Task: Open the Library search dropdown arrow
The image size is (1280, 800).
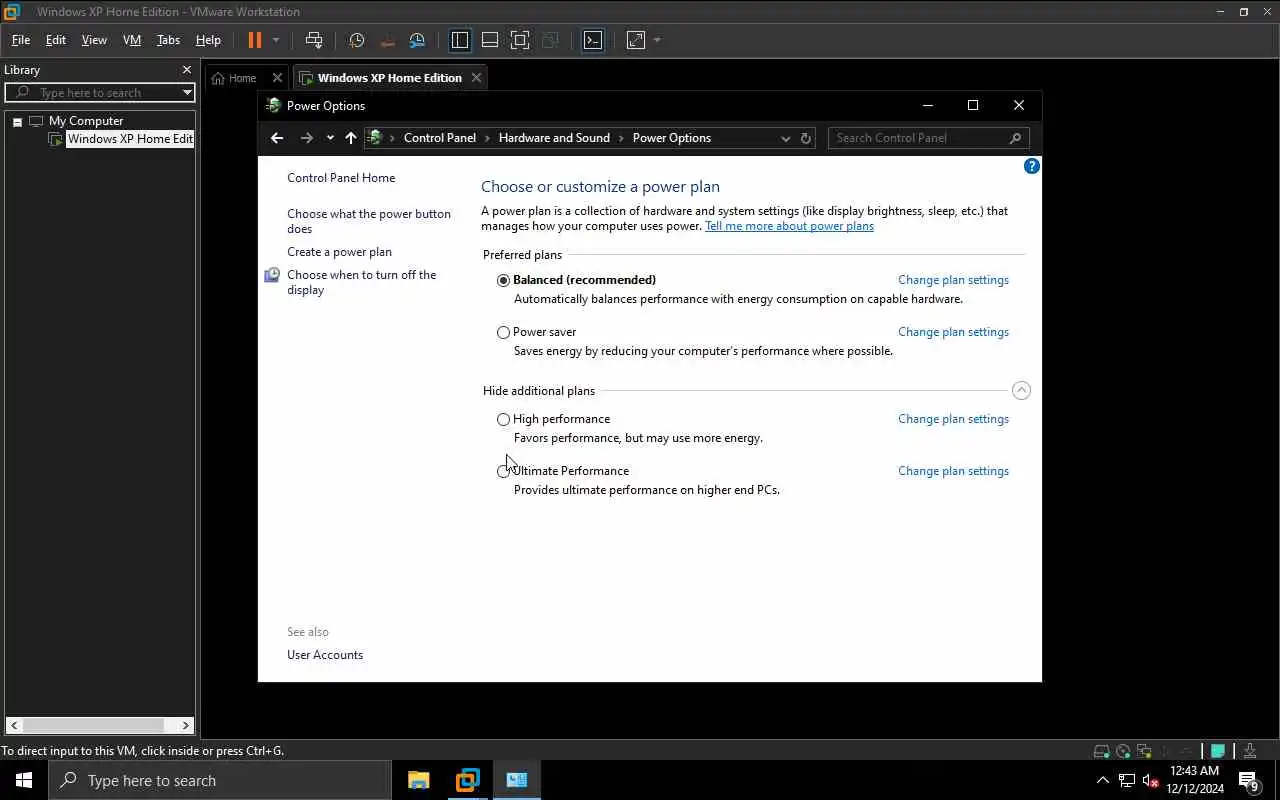Action: click(x=187, y=93)
